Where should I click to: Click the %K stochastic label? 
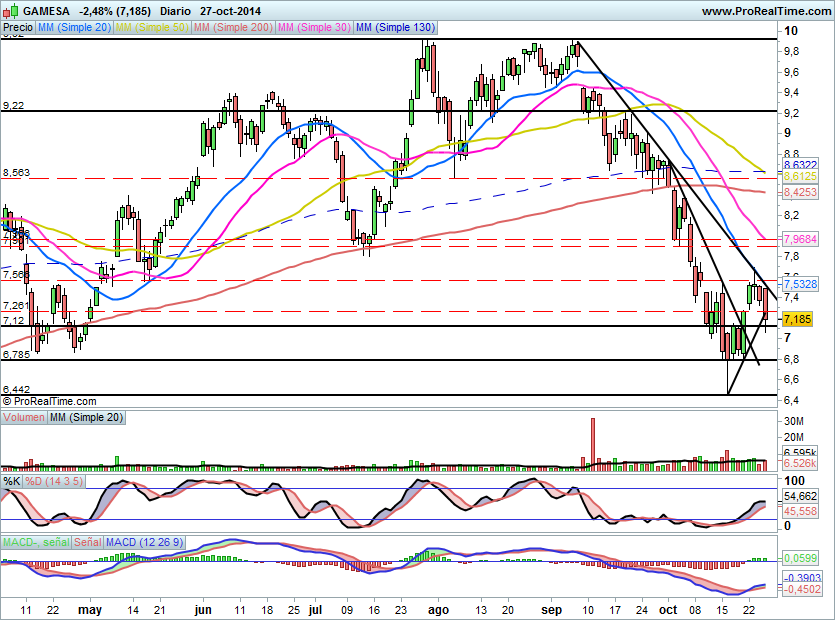12,482
